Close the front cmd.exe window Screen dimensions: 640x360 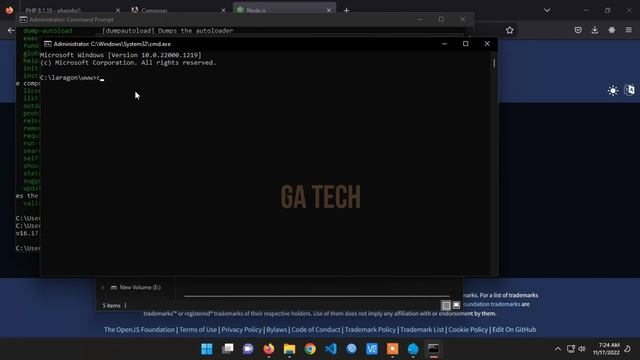487,44
